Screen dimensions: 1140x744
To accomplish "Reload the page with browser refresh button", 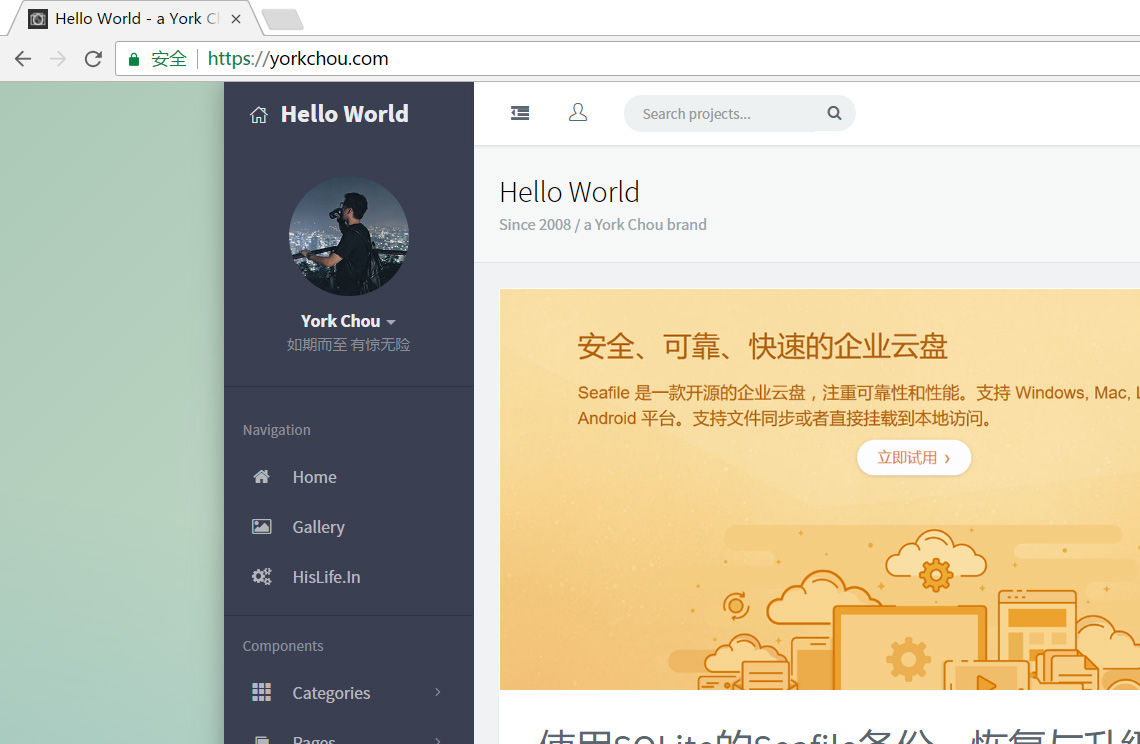I will pyautogui.click(x=93, y=59).
